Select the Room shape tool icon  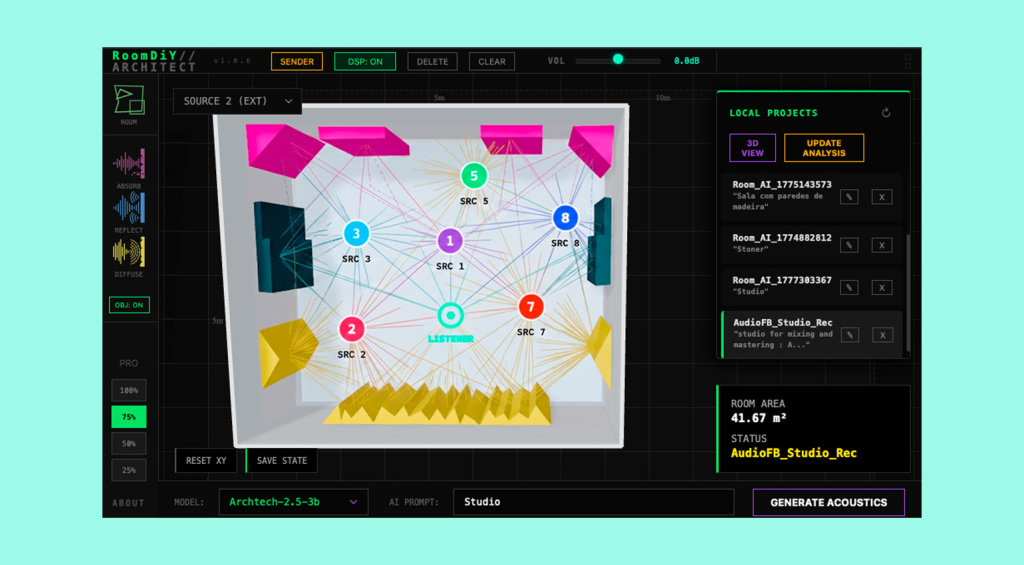click(x=129, y=100)
